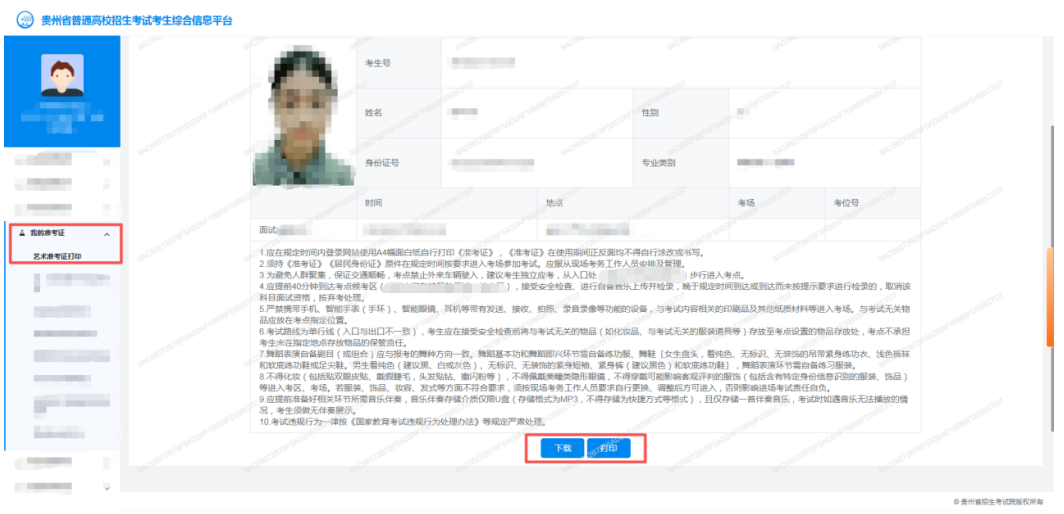Viewport: 1064px width, 514px height.
Task: Click the 时间 column header
Action: pos(446,203)
